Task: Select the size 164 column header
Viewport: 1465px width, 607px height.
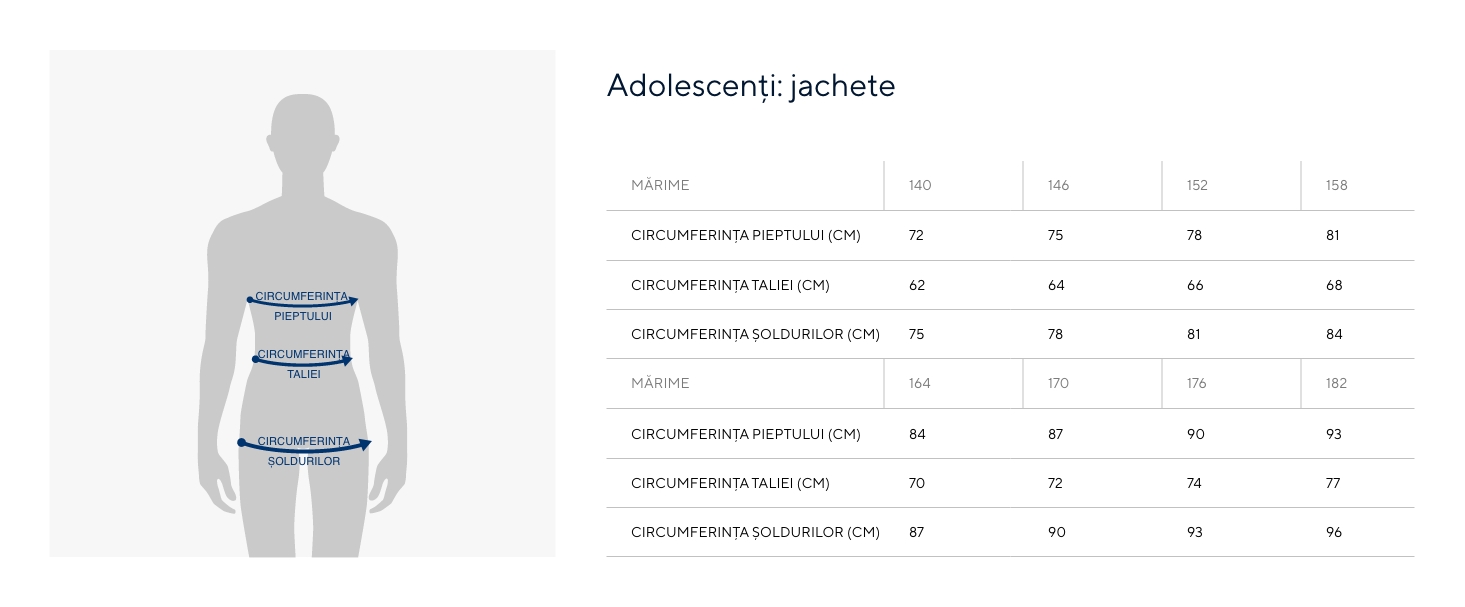Action: coord(920,383)
